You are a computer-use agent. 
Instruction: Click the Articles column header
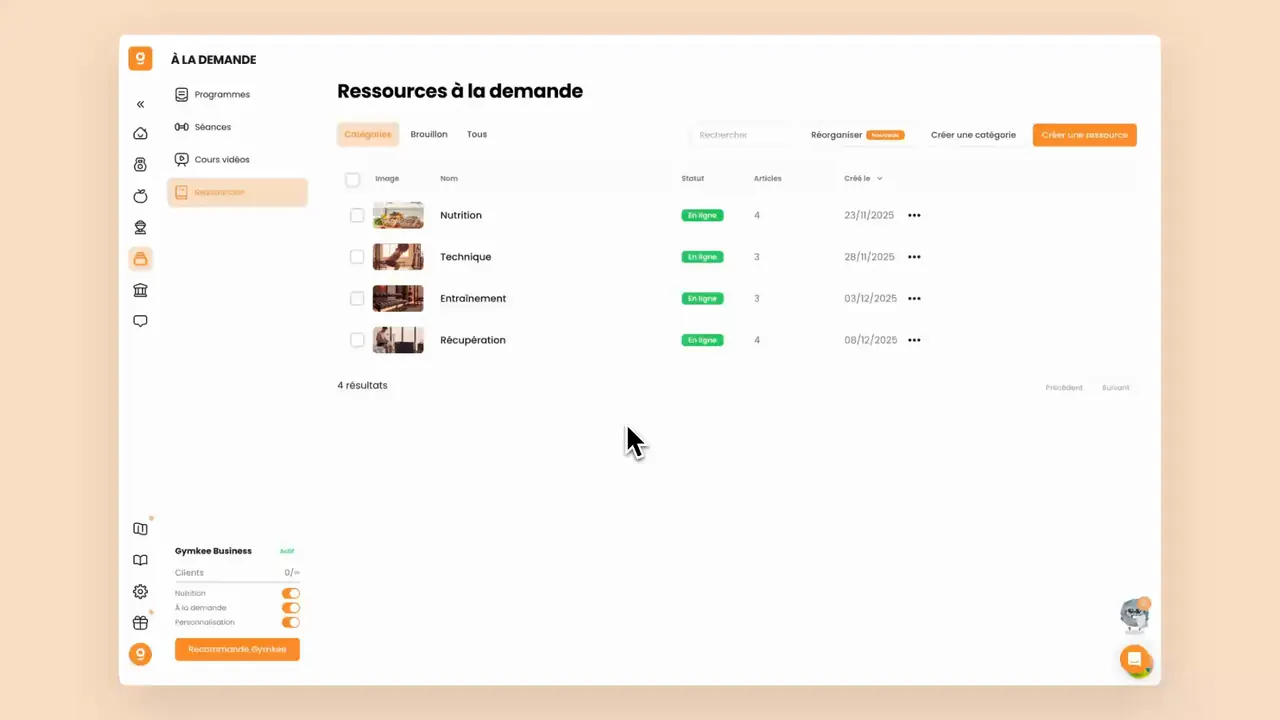pos(768,179)
